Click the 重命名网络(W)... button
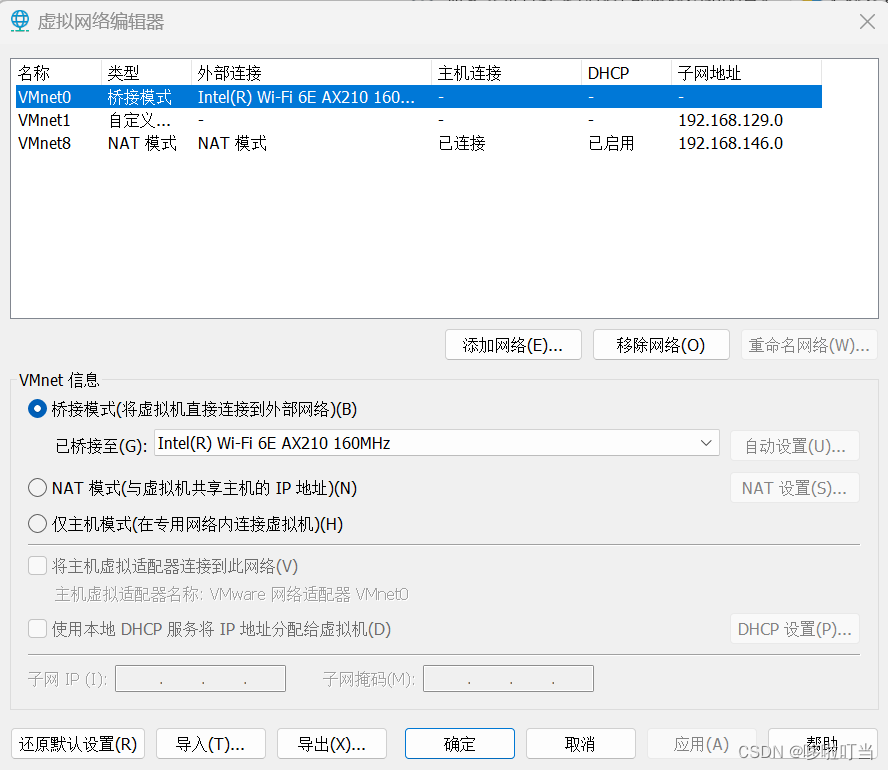Image resolution: width=888 pixels, height=770 pixels. pyautogui.click(x=809, y=345)
